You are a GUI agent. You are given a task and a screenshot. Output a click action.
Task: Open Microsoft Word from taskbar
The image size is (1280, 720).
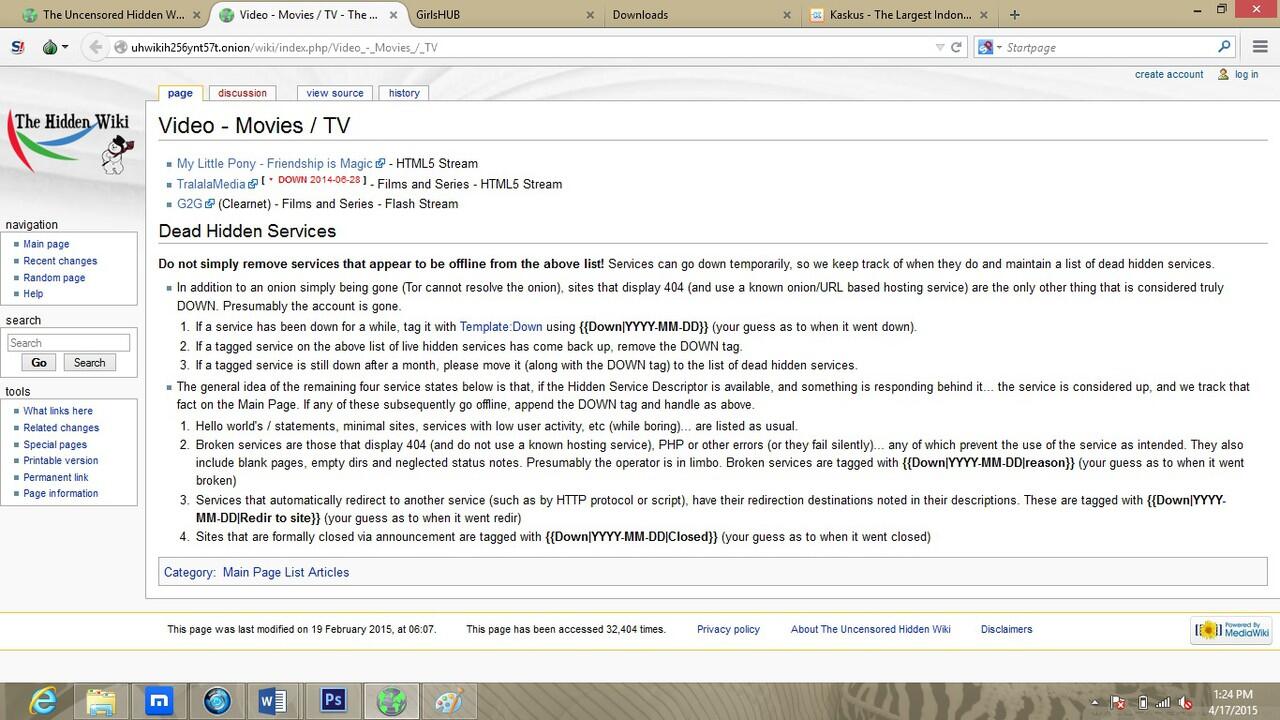pyautogui.click(x=273, y=701)
